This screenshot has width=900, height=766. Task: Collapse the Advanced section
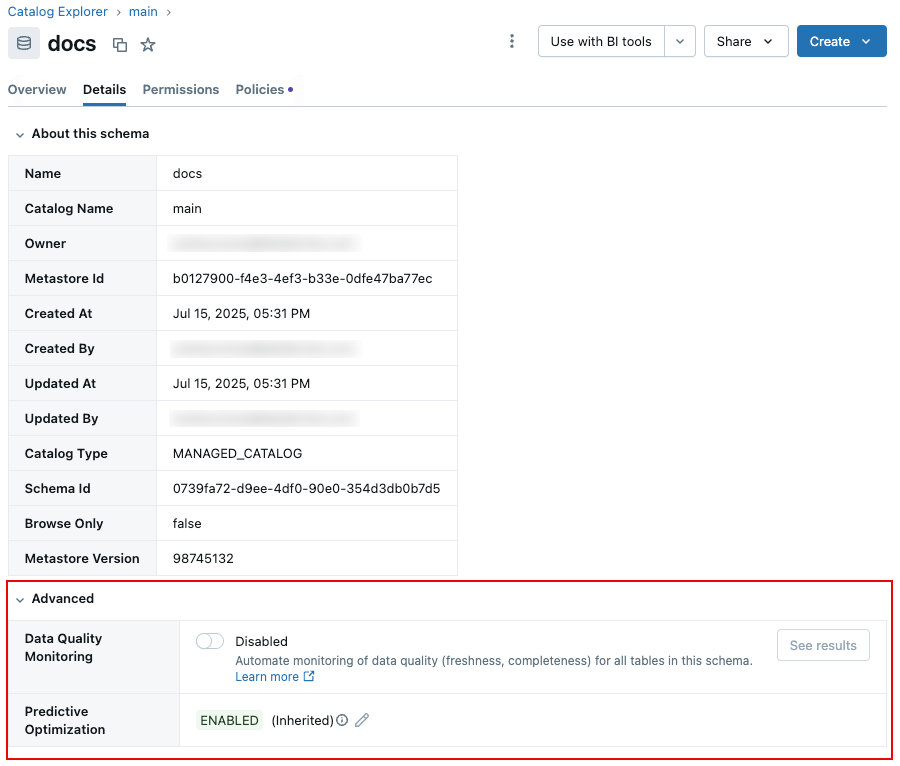(x=20, y=600)
